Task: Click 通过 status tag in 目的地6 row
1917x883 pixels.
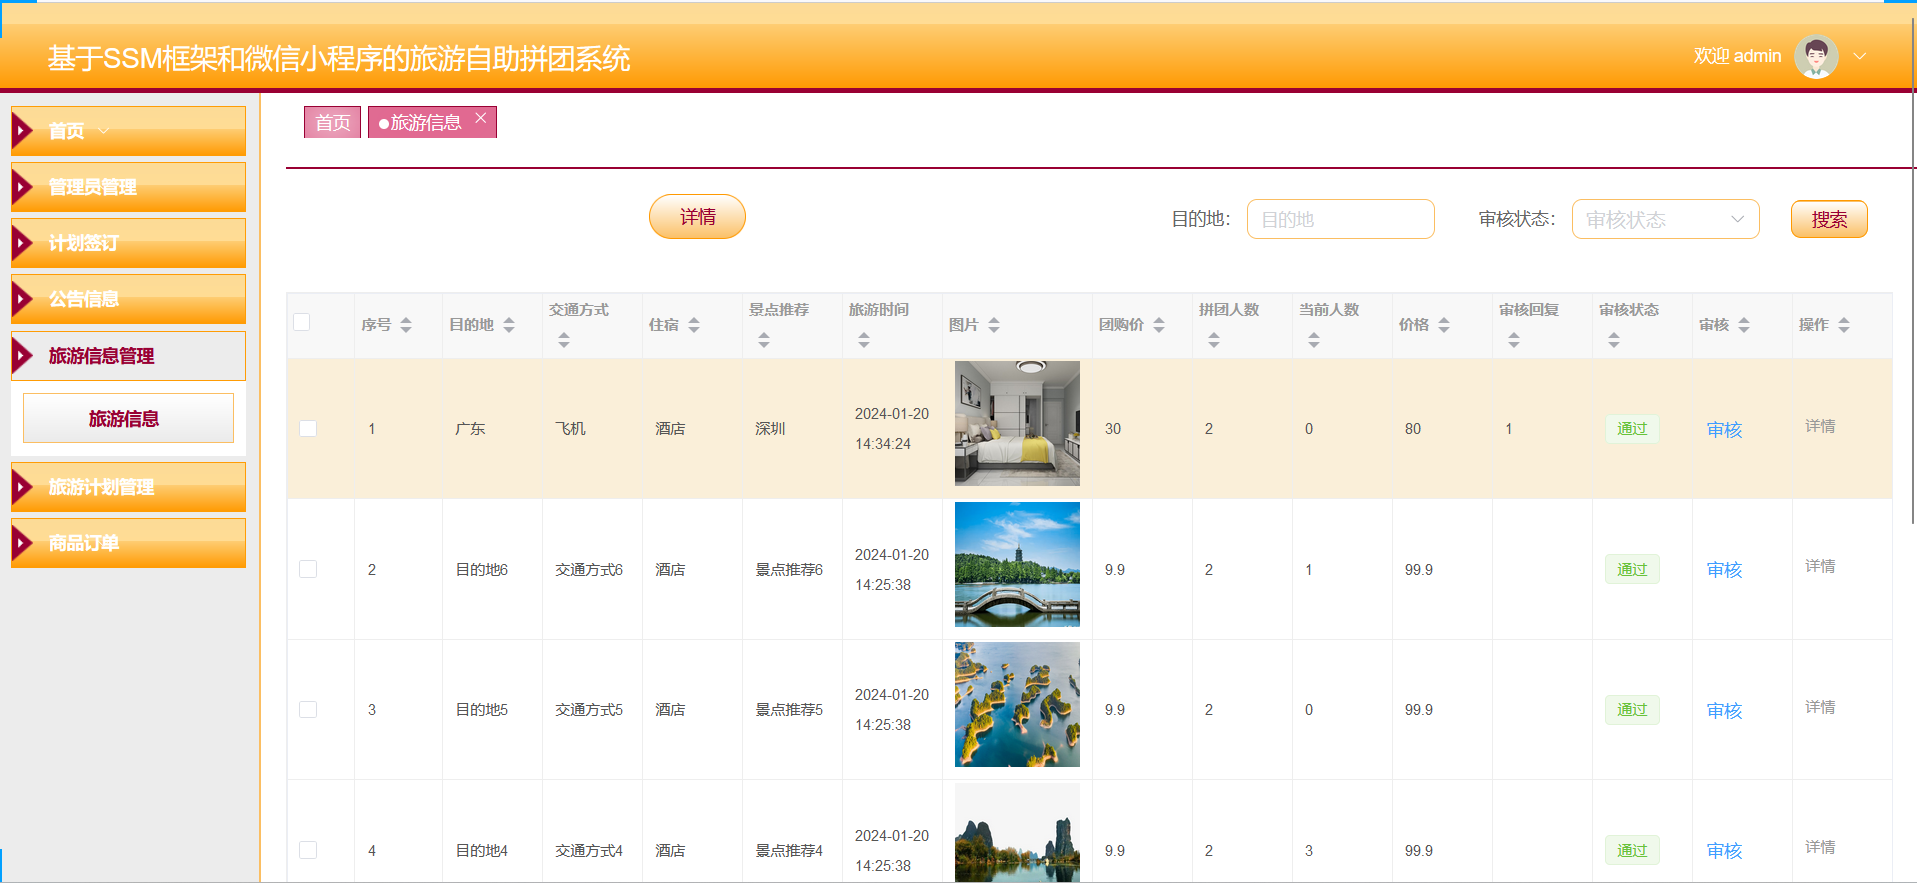Action: point(1632,569)
